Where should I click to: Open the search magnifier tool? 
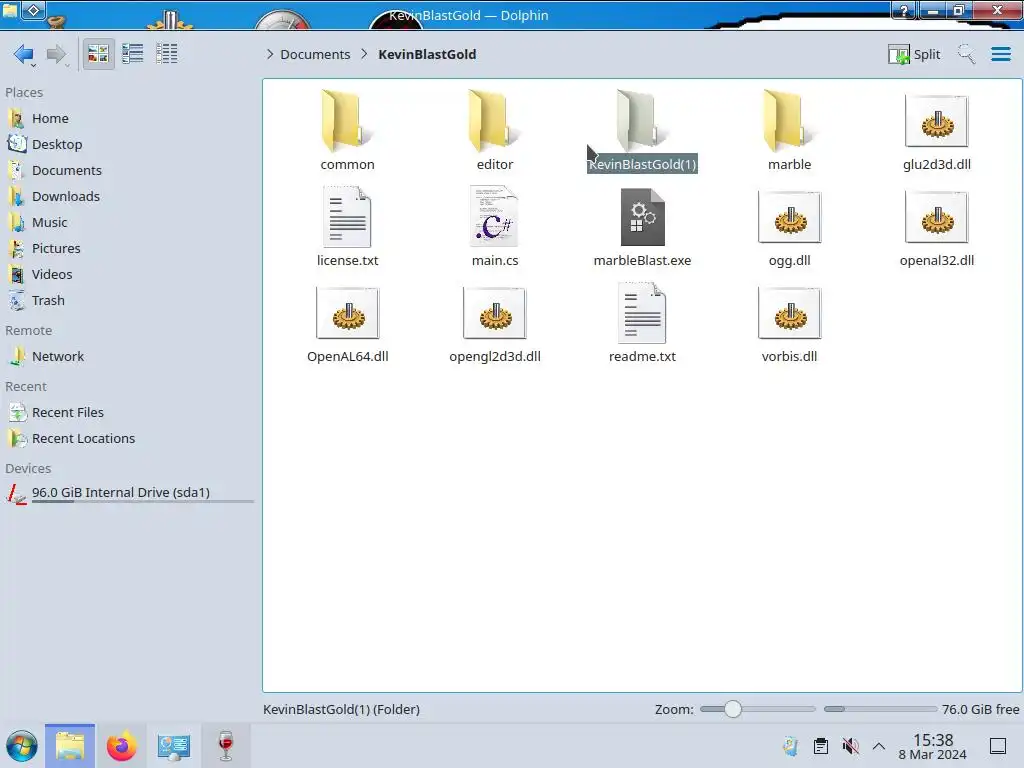966,54
